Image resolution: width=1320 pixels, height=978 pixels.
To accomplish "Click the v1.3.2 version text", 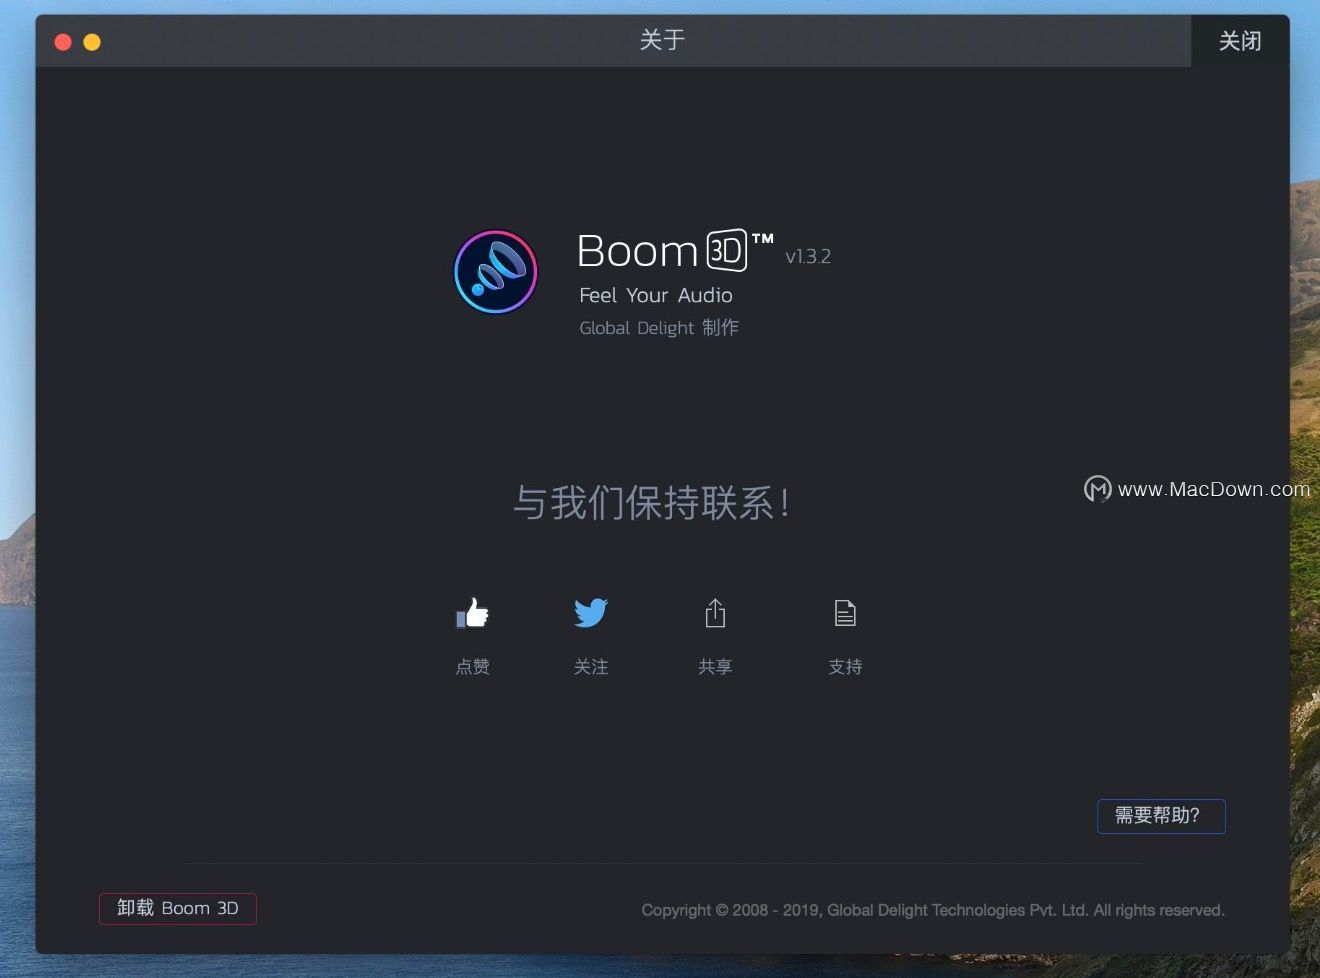I will click(x=806, y=256).
